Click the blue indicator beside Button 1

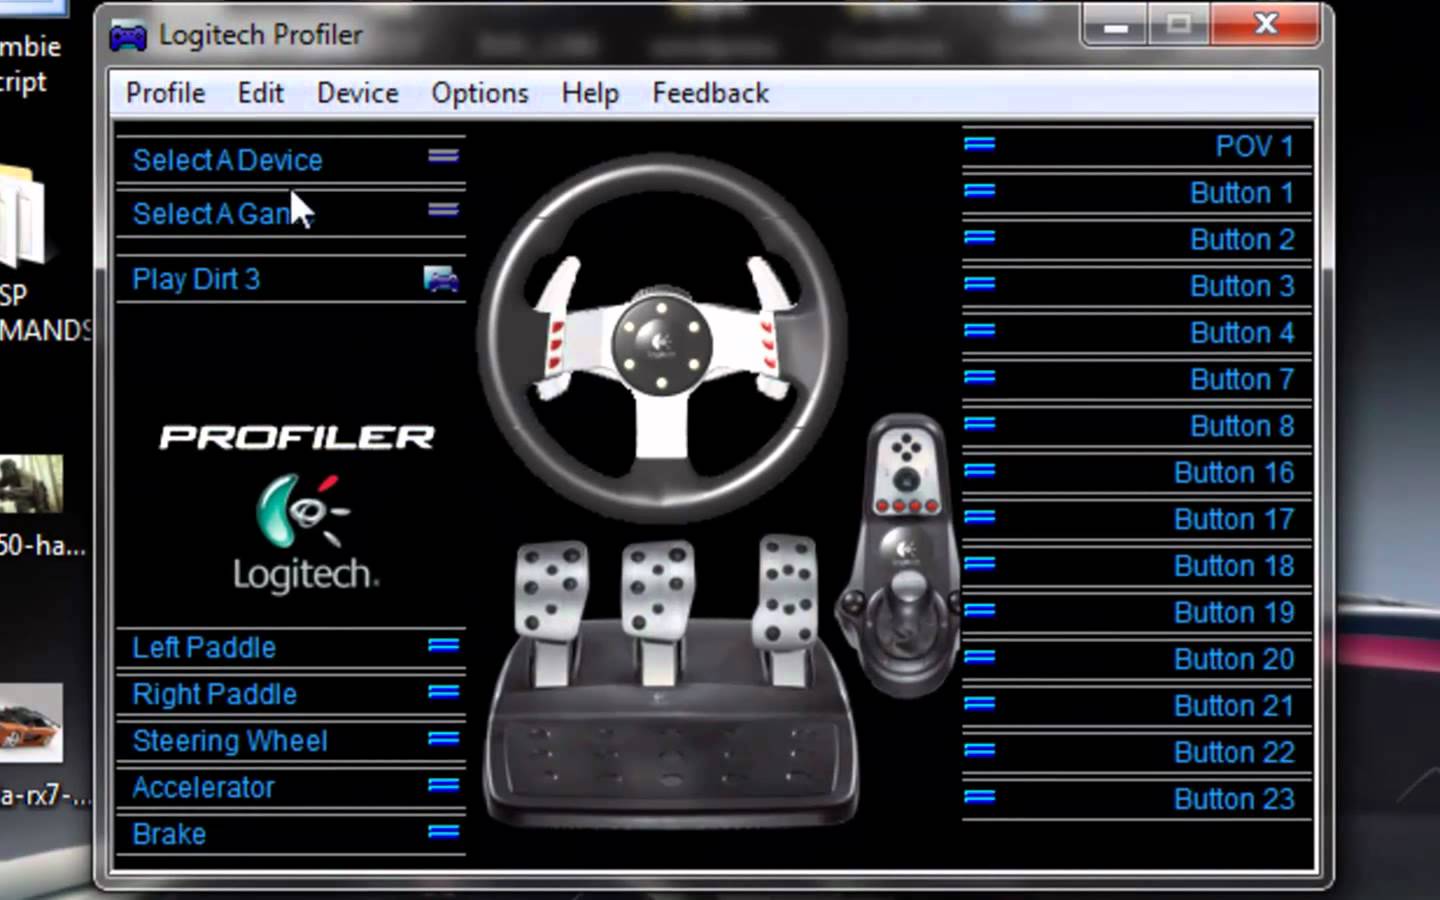979,191
